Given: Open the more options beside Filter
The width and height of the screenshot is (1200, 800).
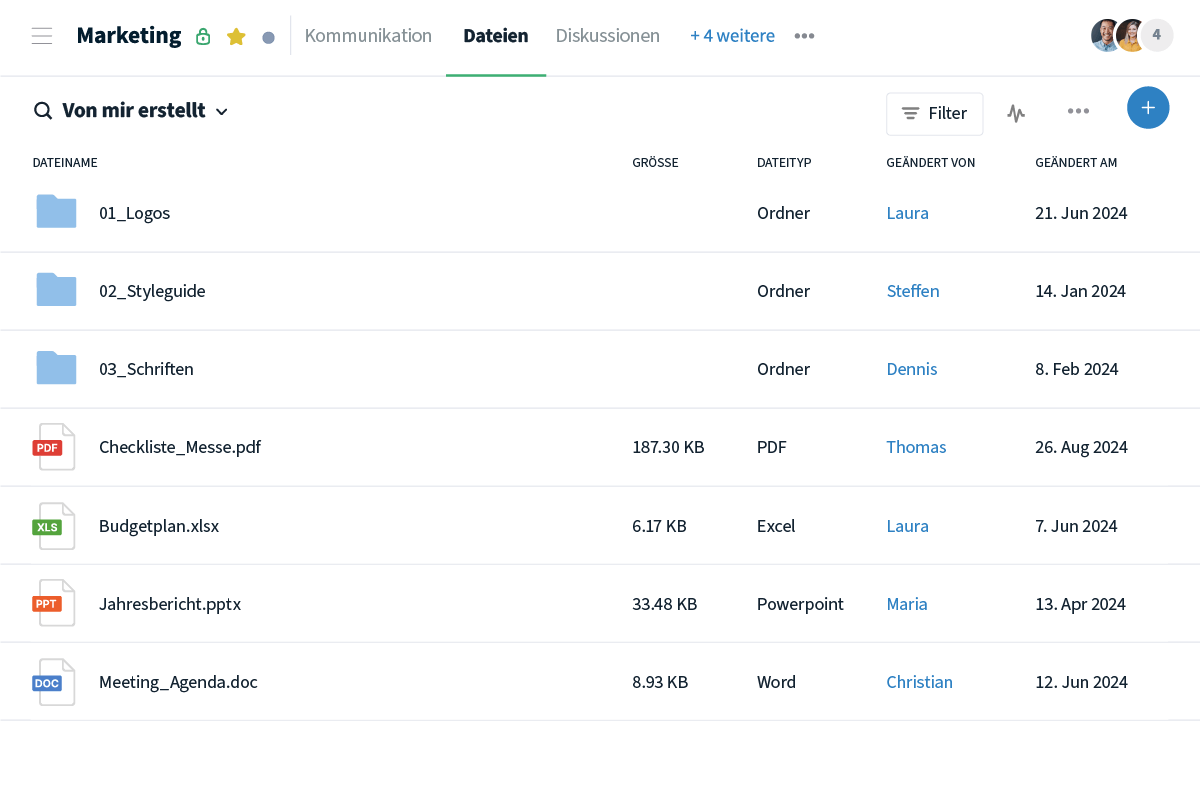Looking at the screenshot, I should tap(1078, 111).
